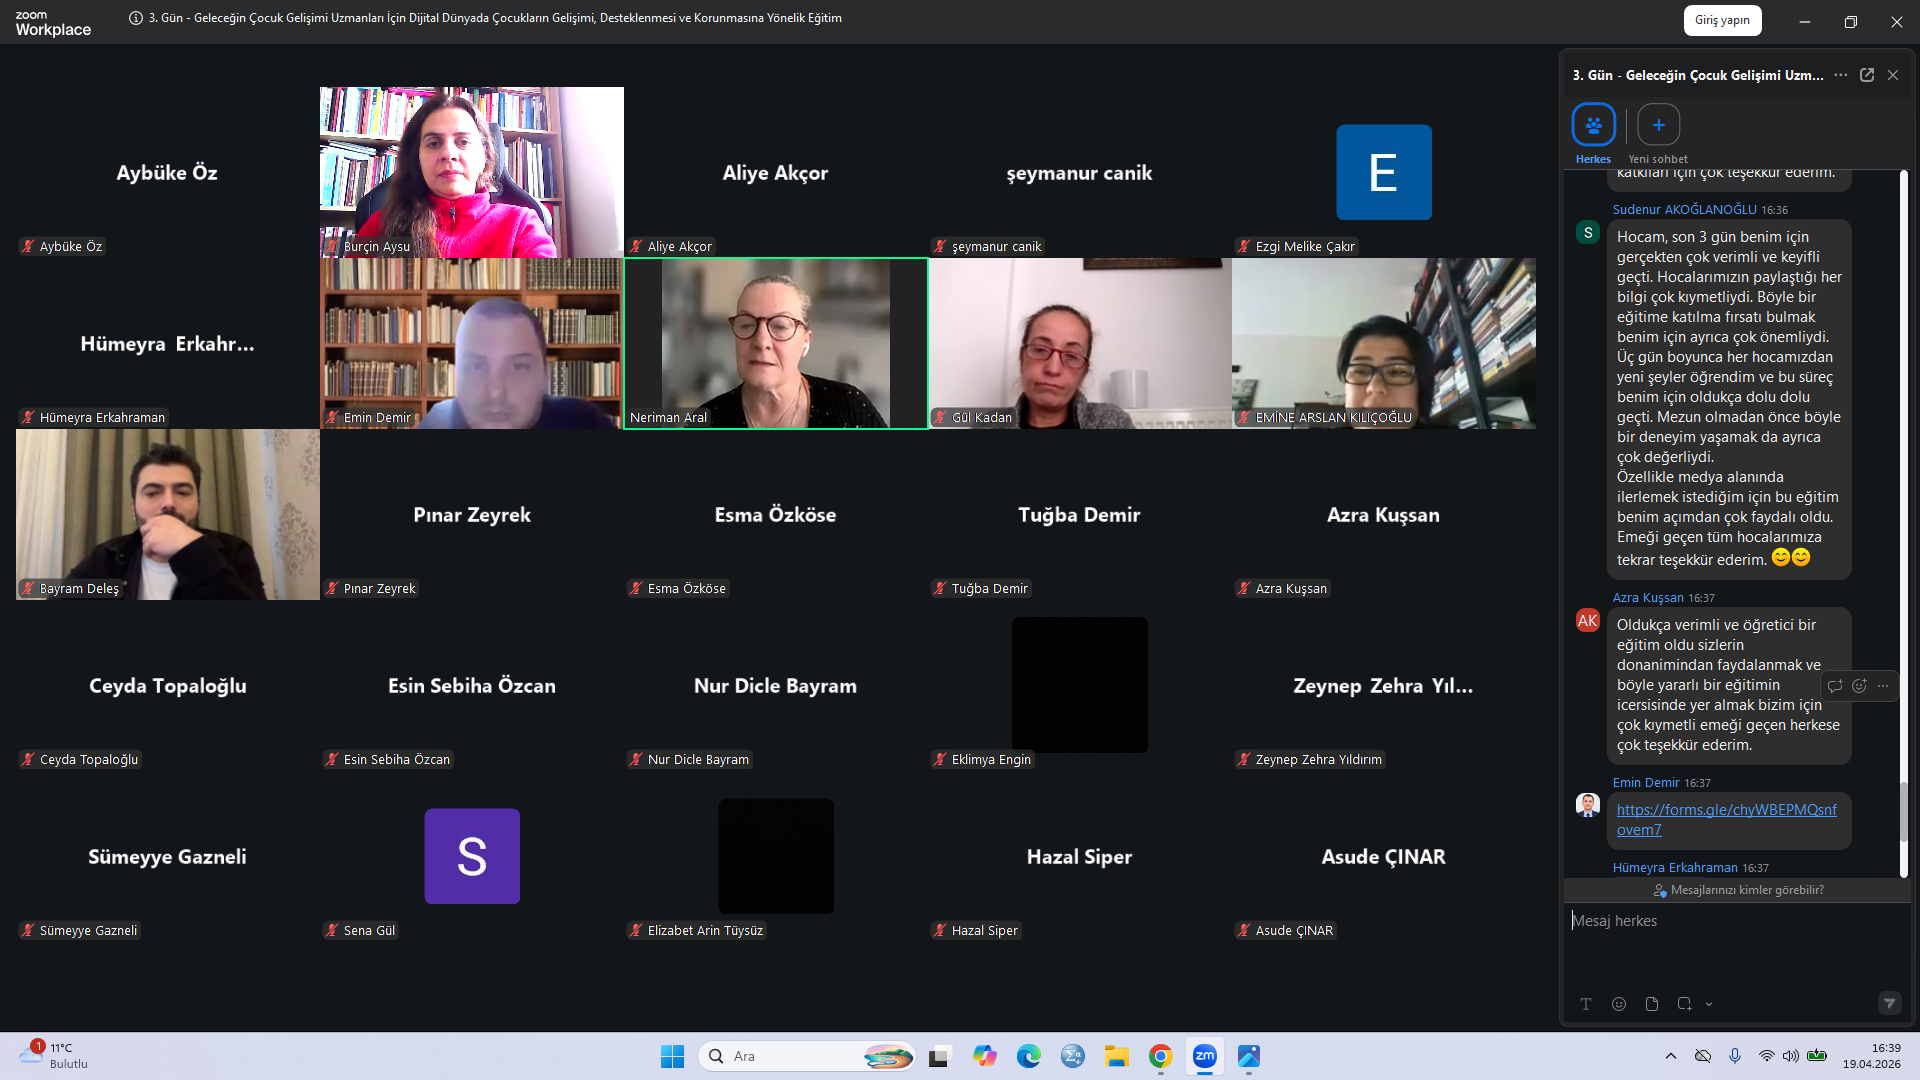This screenshot has height=1080, width=1920.
Task: Click the Pınar Zeyrek name label
Action: (x=370, y=588)
